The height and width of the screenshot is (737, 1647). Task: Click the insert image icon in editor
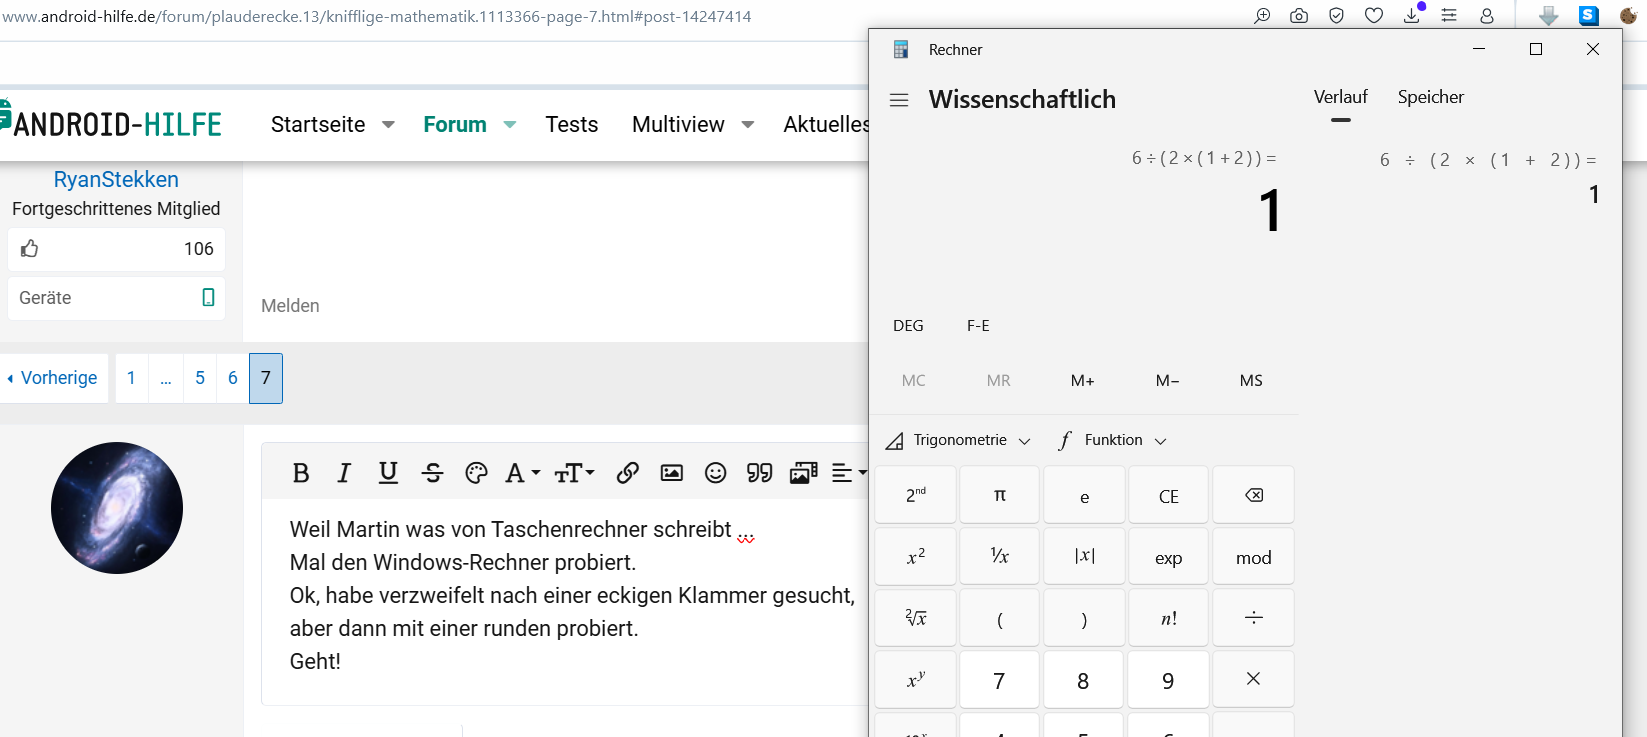tap(671, 473)
